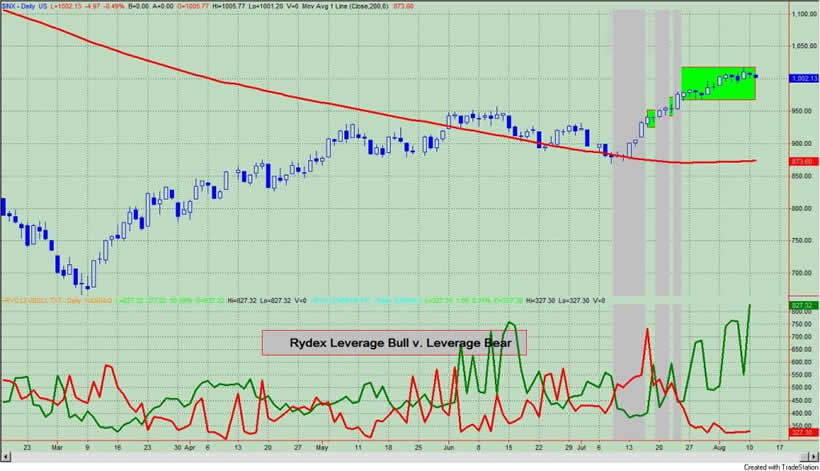Image resolution: width=820 pixels, height=471 pixels.
Task: Click the 'Jun' date label on time axis
Action: point(448,447)
